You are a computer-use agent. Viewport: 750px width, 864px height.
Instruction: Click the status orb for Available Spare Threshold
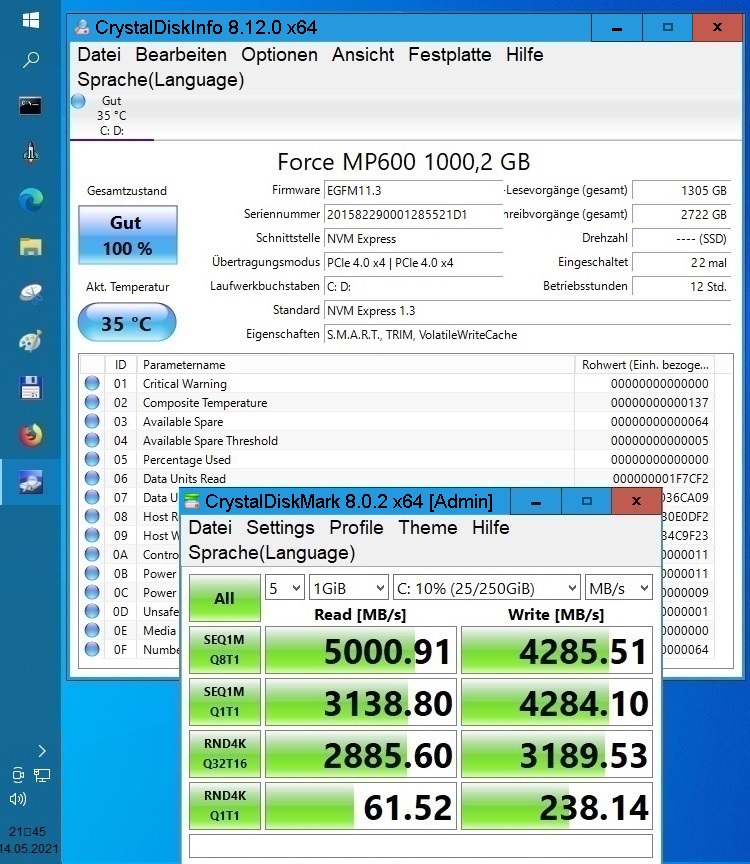click(92, 440)
